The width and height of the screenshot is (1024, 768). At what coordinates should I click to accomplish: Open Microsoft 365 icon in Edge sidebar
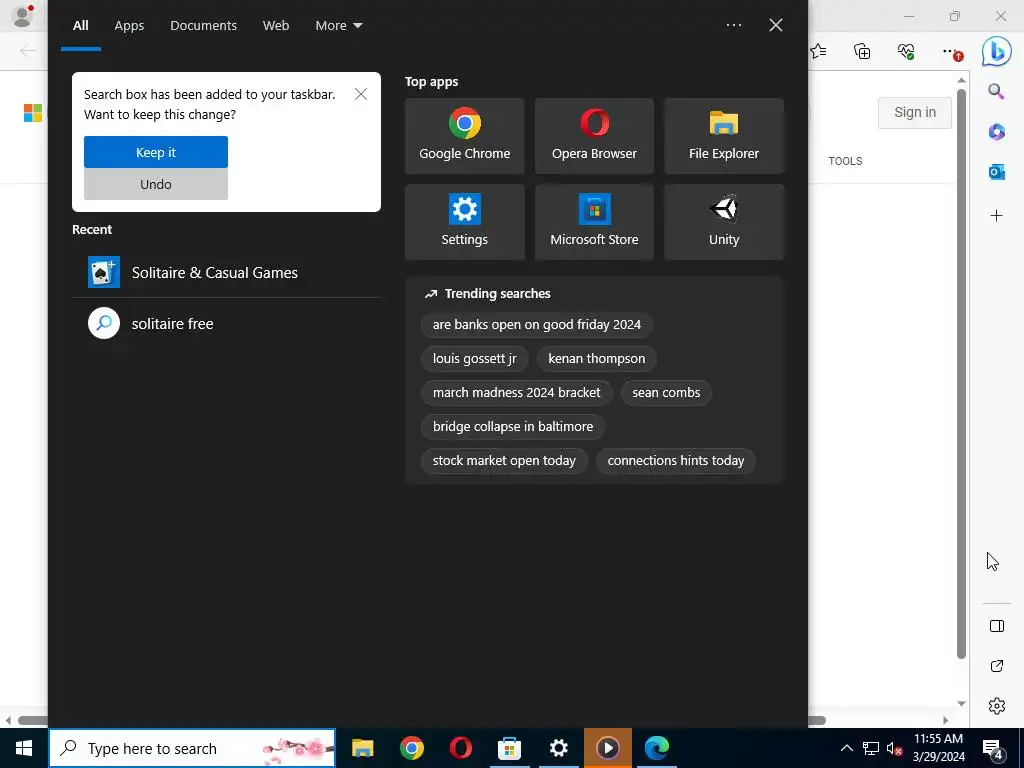point(996,131)
